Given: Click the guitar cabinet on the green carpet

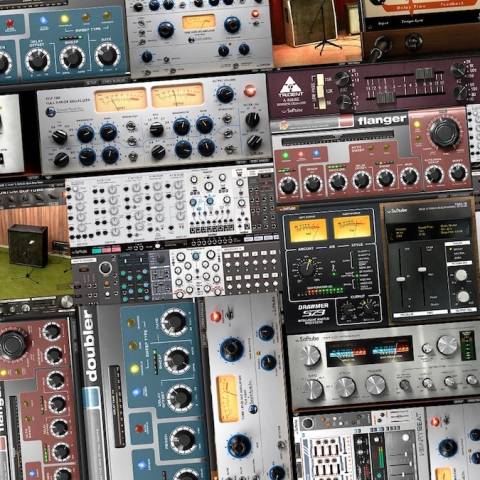Looking at the screenshot, I should pos(28,245).
